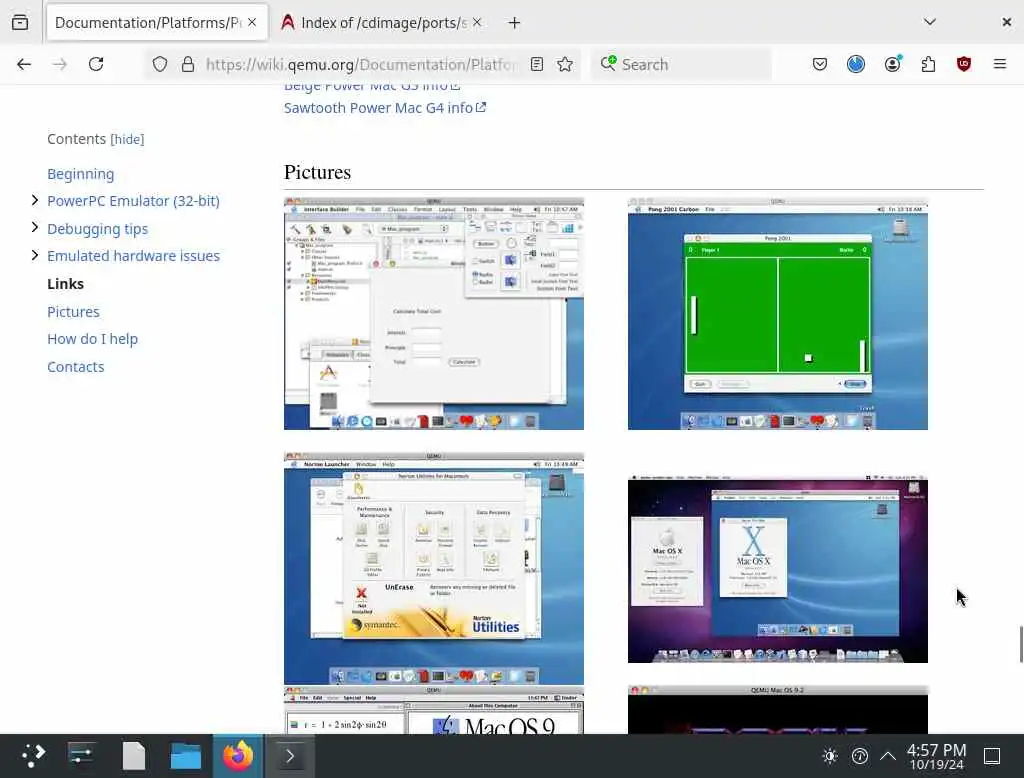Go to Emulated hardware issues section
Screen dimensions: 1024x778
(133, 255)
